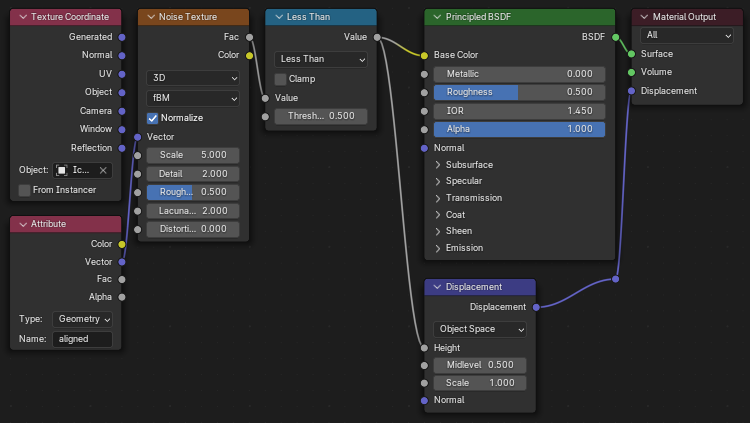750x423 pixels.
Task: Open the fBM noise type dropdown
Action: pos(193,98)
